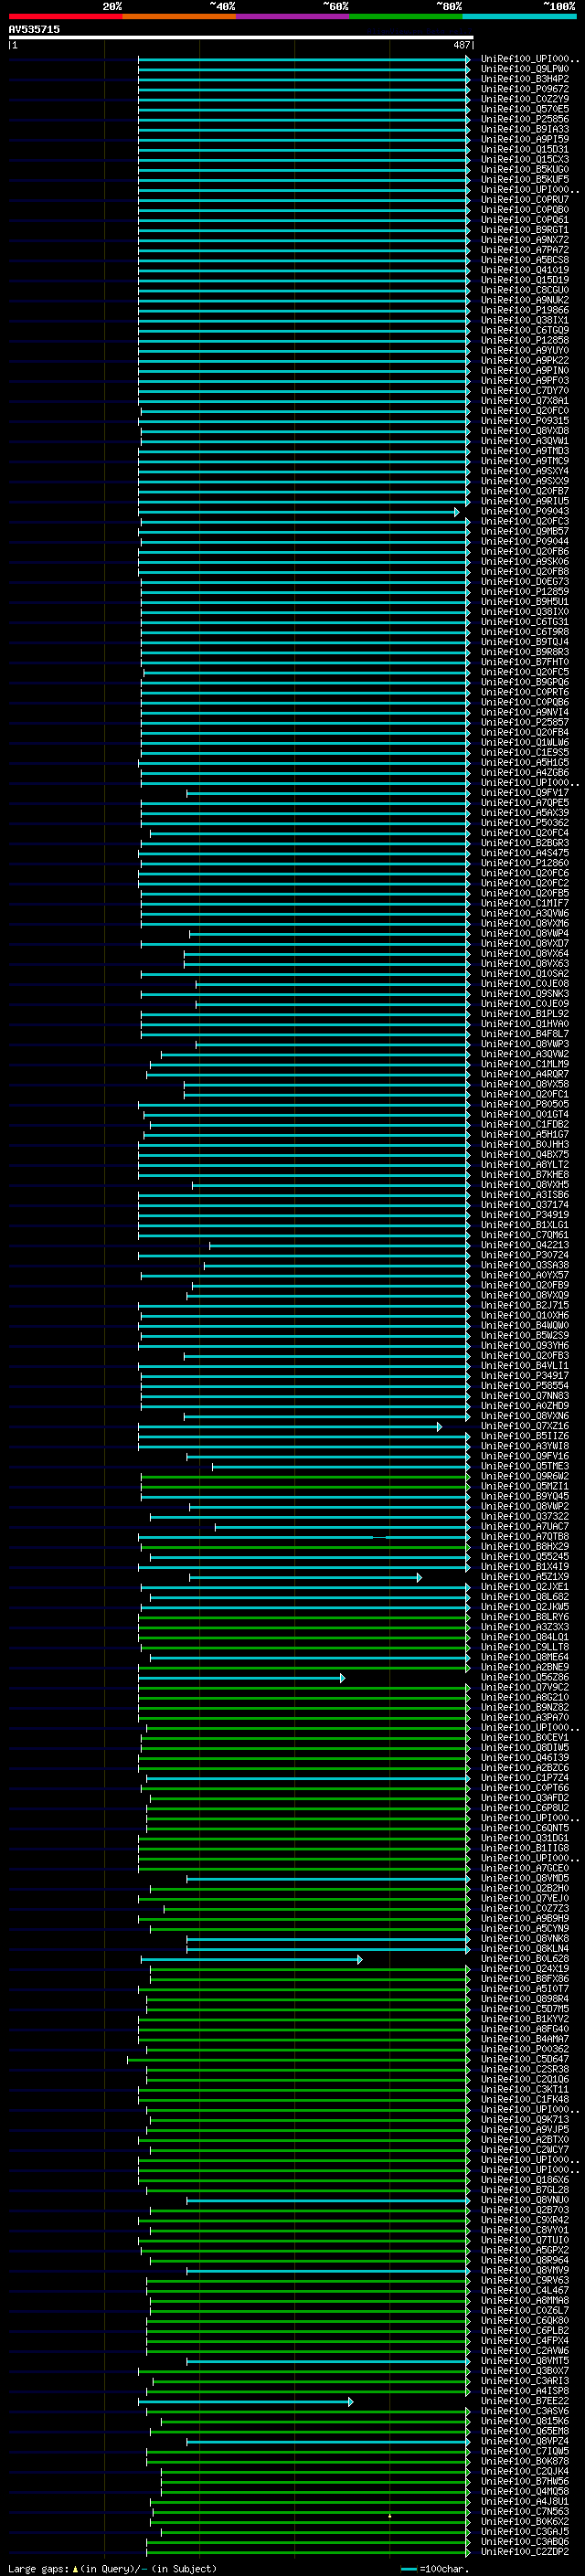This screenshot has height=2576, width=585.
Task: Select the UniRef100_P30724 hit label
Action: pos(525,1255)
